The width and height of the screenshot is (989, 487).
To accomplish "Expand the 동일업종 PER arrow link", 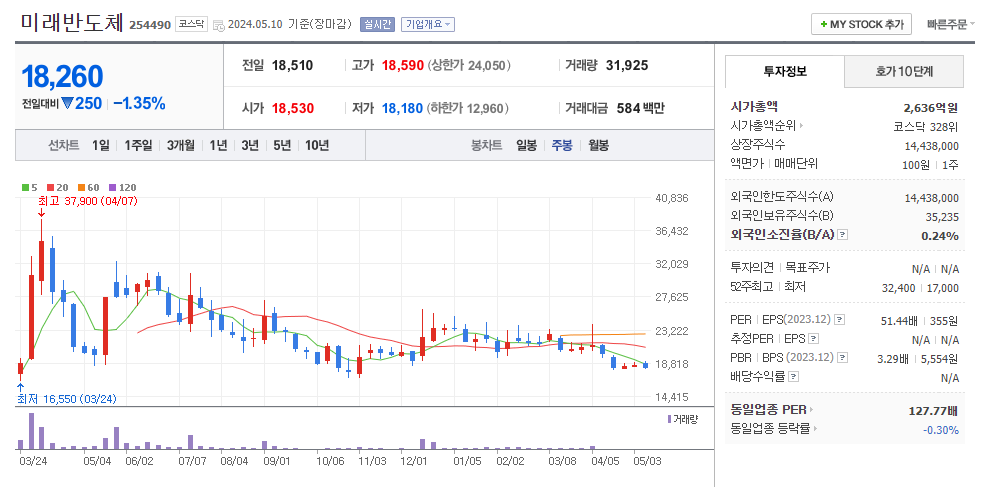I will 811,409.
